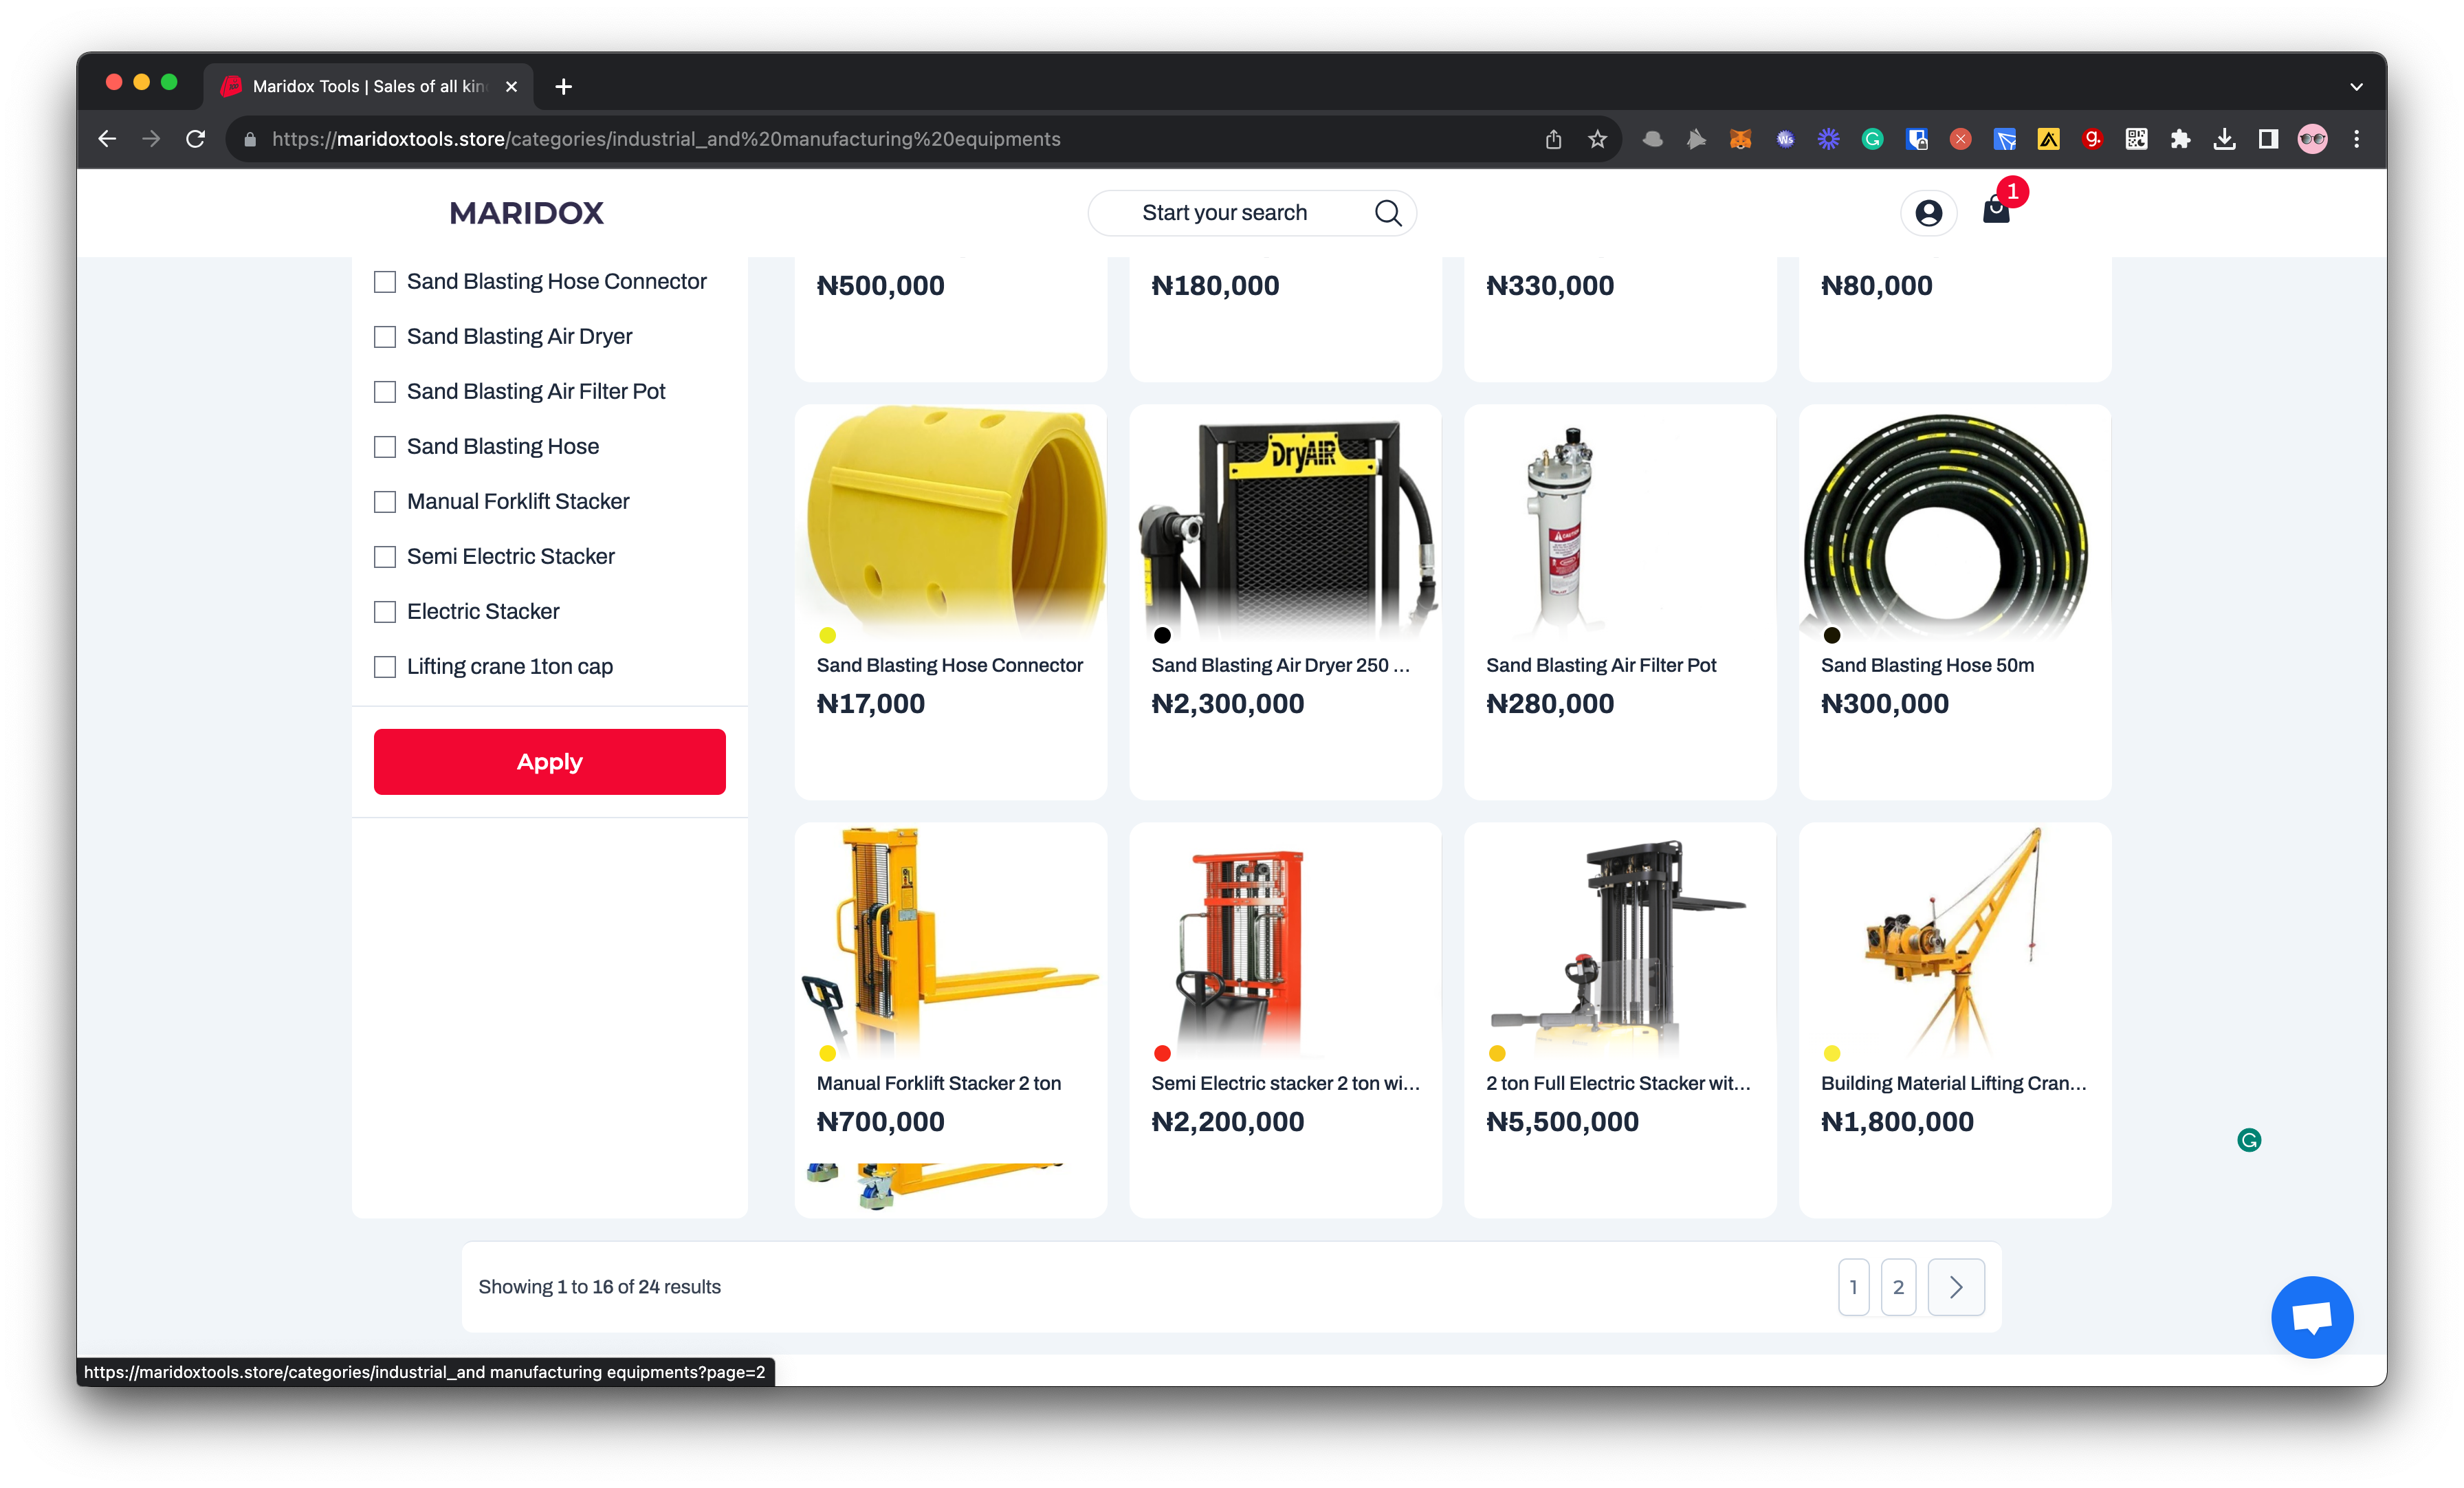Viewport: 2464px width, 1488px height.
Task: Open Sand Blasting Hose Connector product
Action: [949, 665]
